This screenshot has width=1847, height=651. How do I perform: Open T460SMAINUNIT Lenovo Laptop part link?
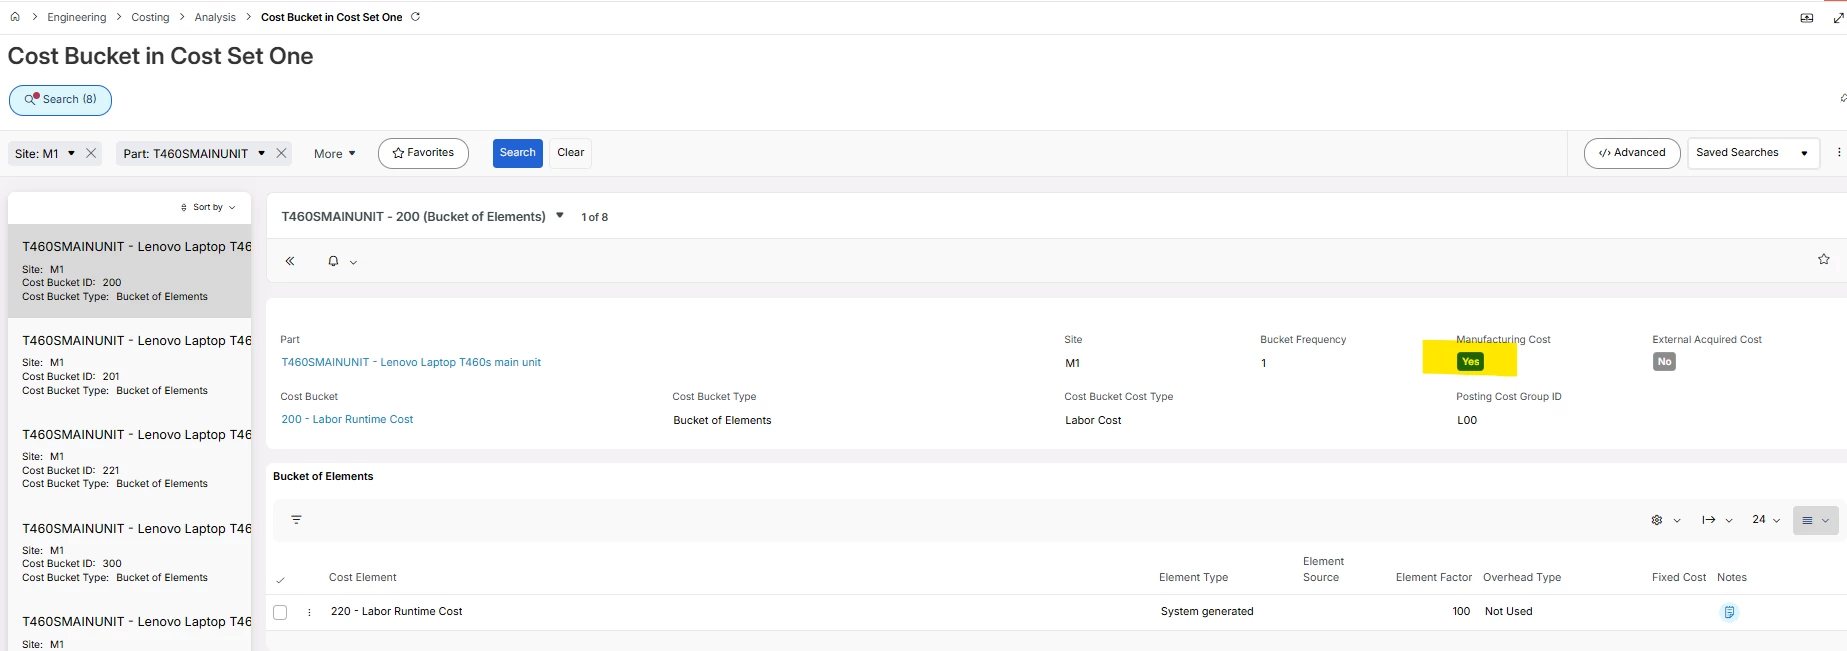[411, 362]
